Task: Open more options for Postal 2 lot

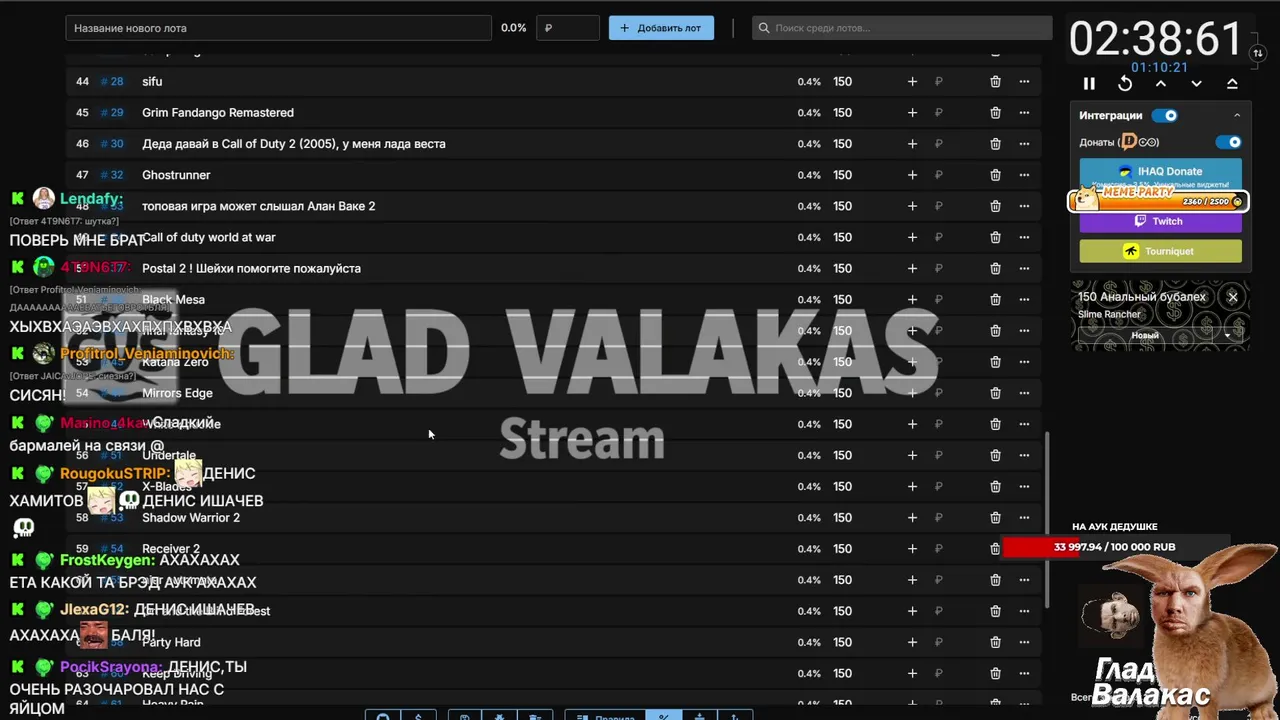Action: tap(1024, 268)
